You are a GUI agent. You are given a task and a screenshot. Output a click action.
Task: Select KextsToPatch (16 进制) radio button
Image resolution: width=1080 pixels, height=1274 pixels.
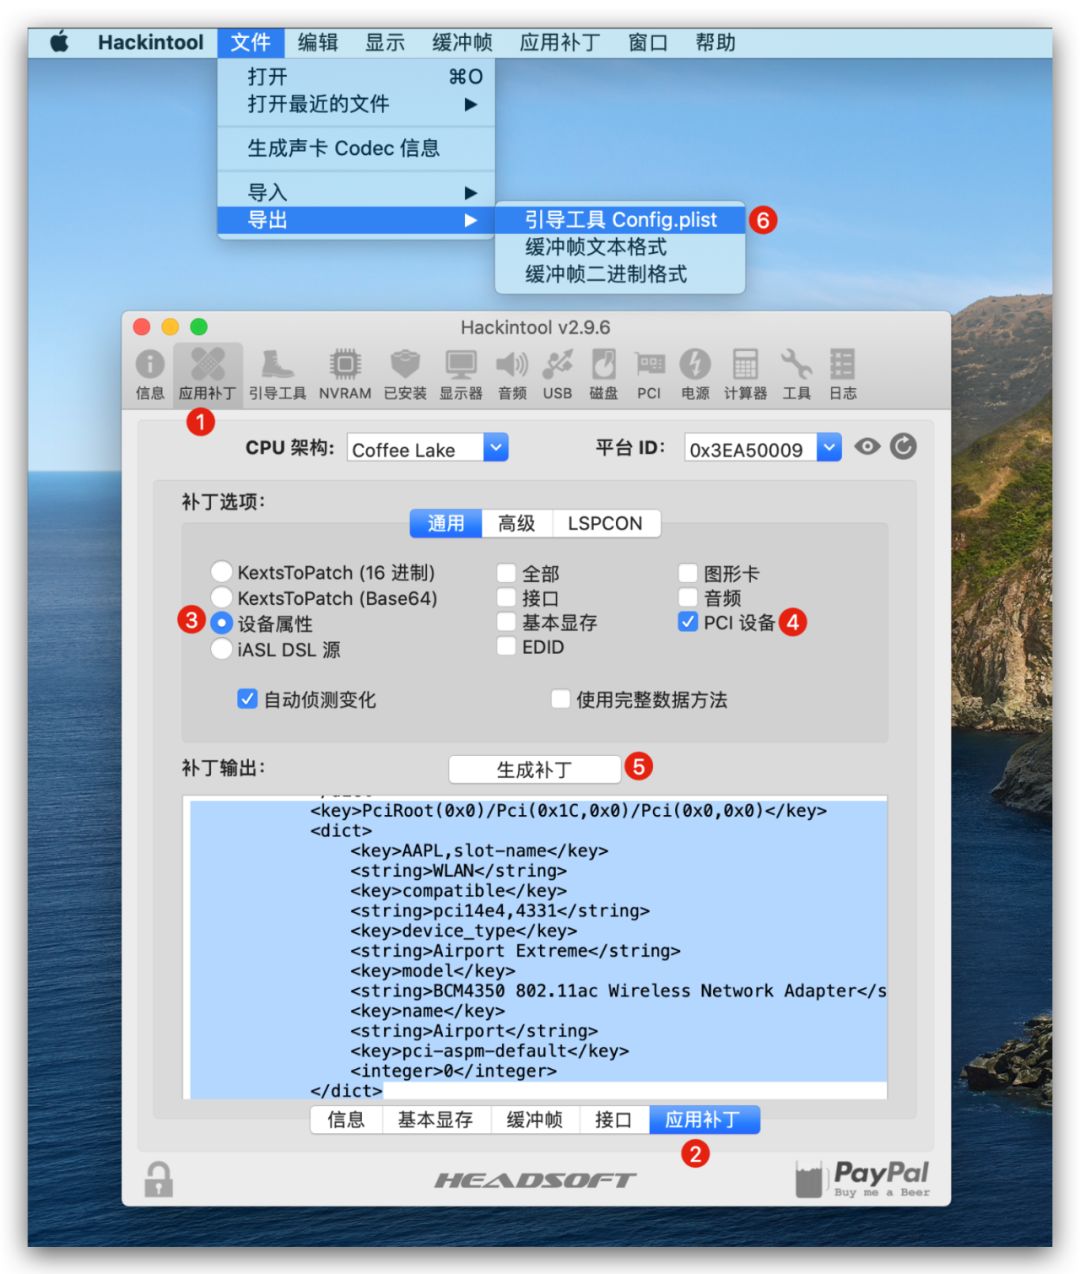pyautogui.click(x=221, y=571)
